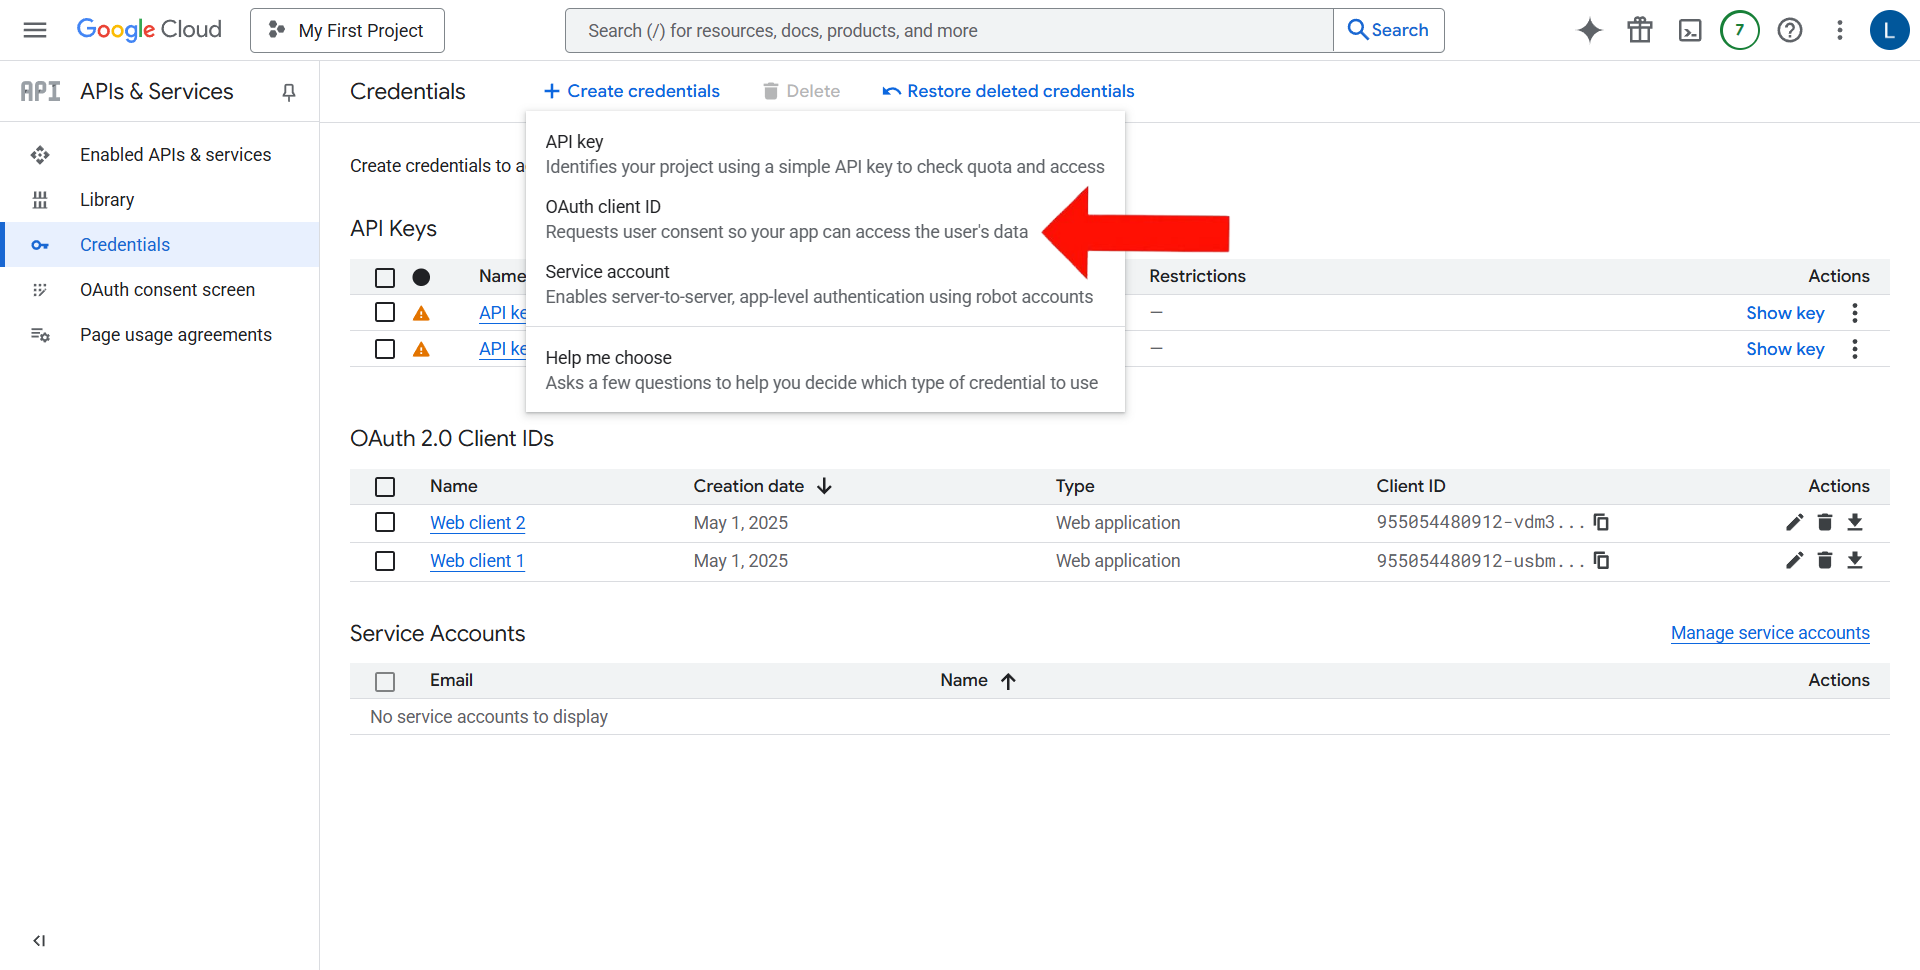The image size is (1920, 970).
Task: Show key for second API key
Action: point(1785,349)
